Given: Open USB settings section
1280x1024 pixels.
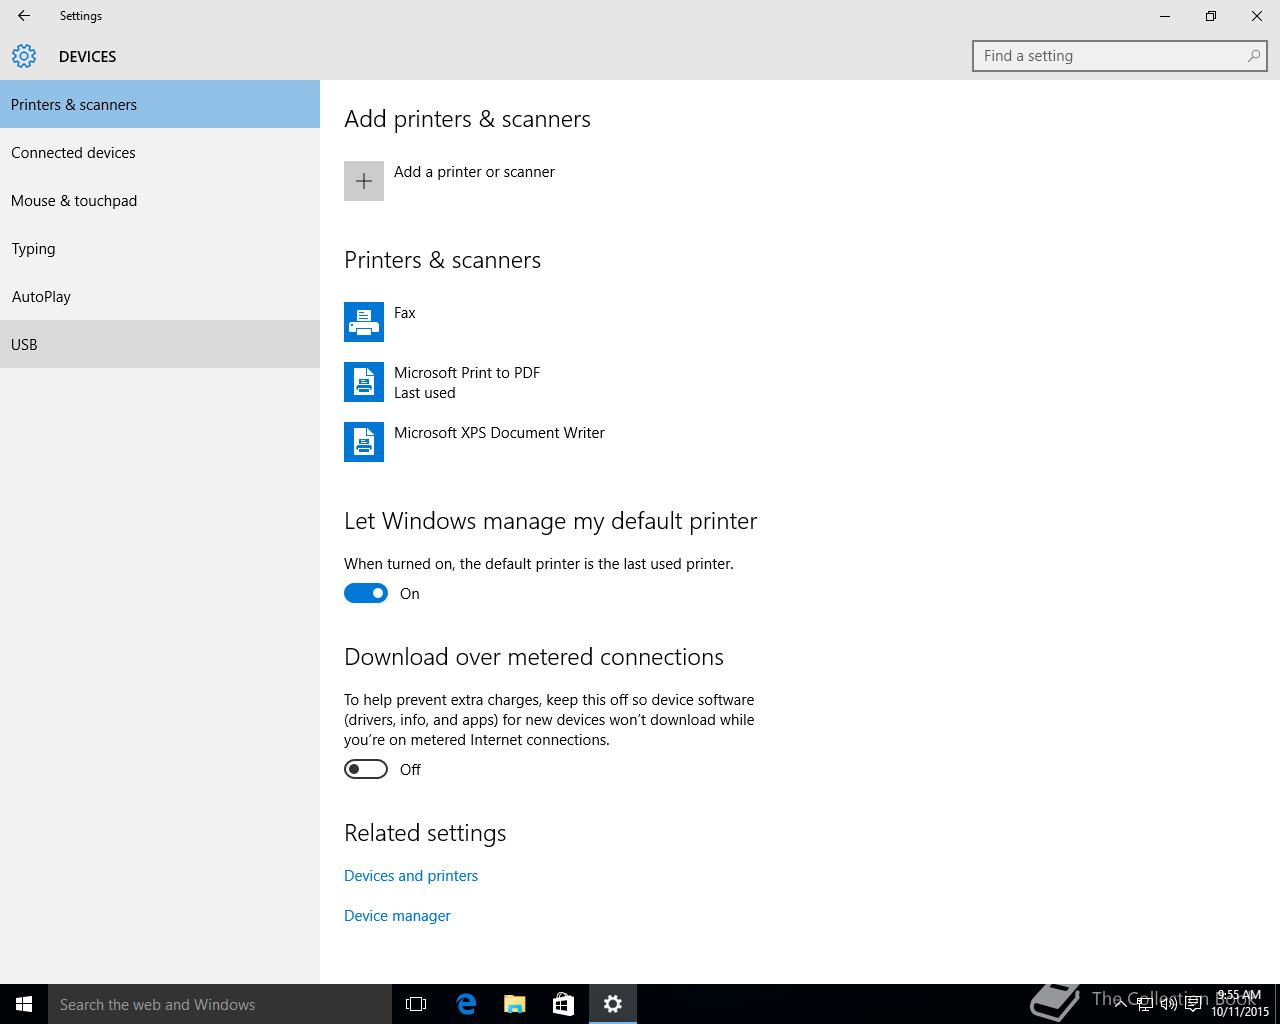Looking at the screenshot, I should (160, 344).
